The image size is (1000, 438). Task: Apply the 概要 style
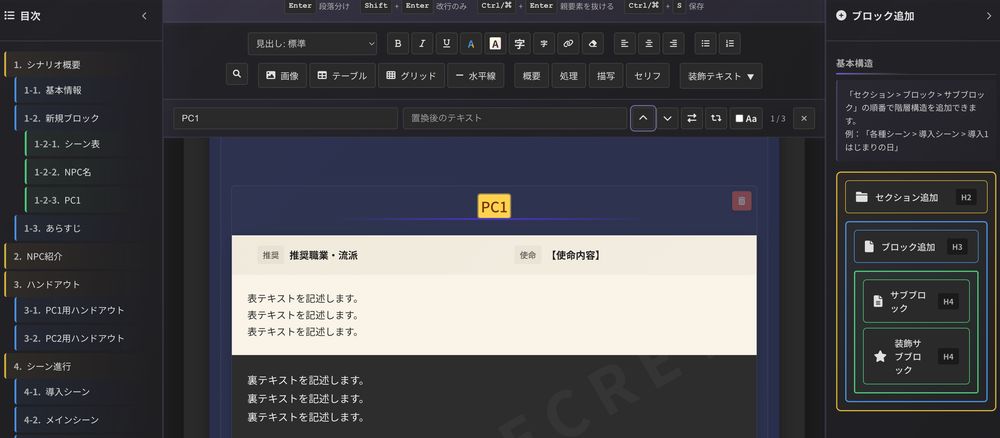532,75
